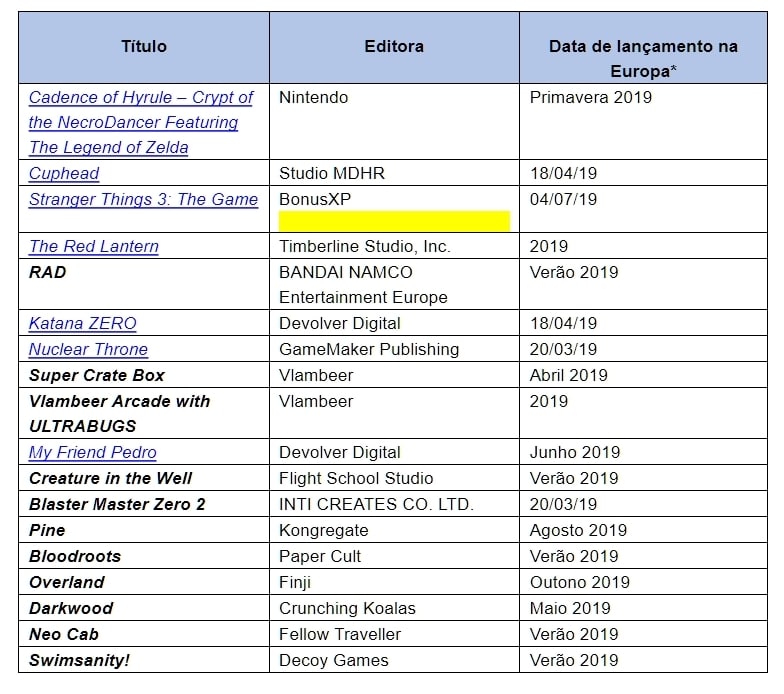784x694 pixels.
Task: Click the Junho 2019 release date
Action: point(575,452)
